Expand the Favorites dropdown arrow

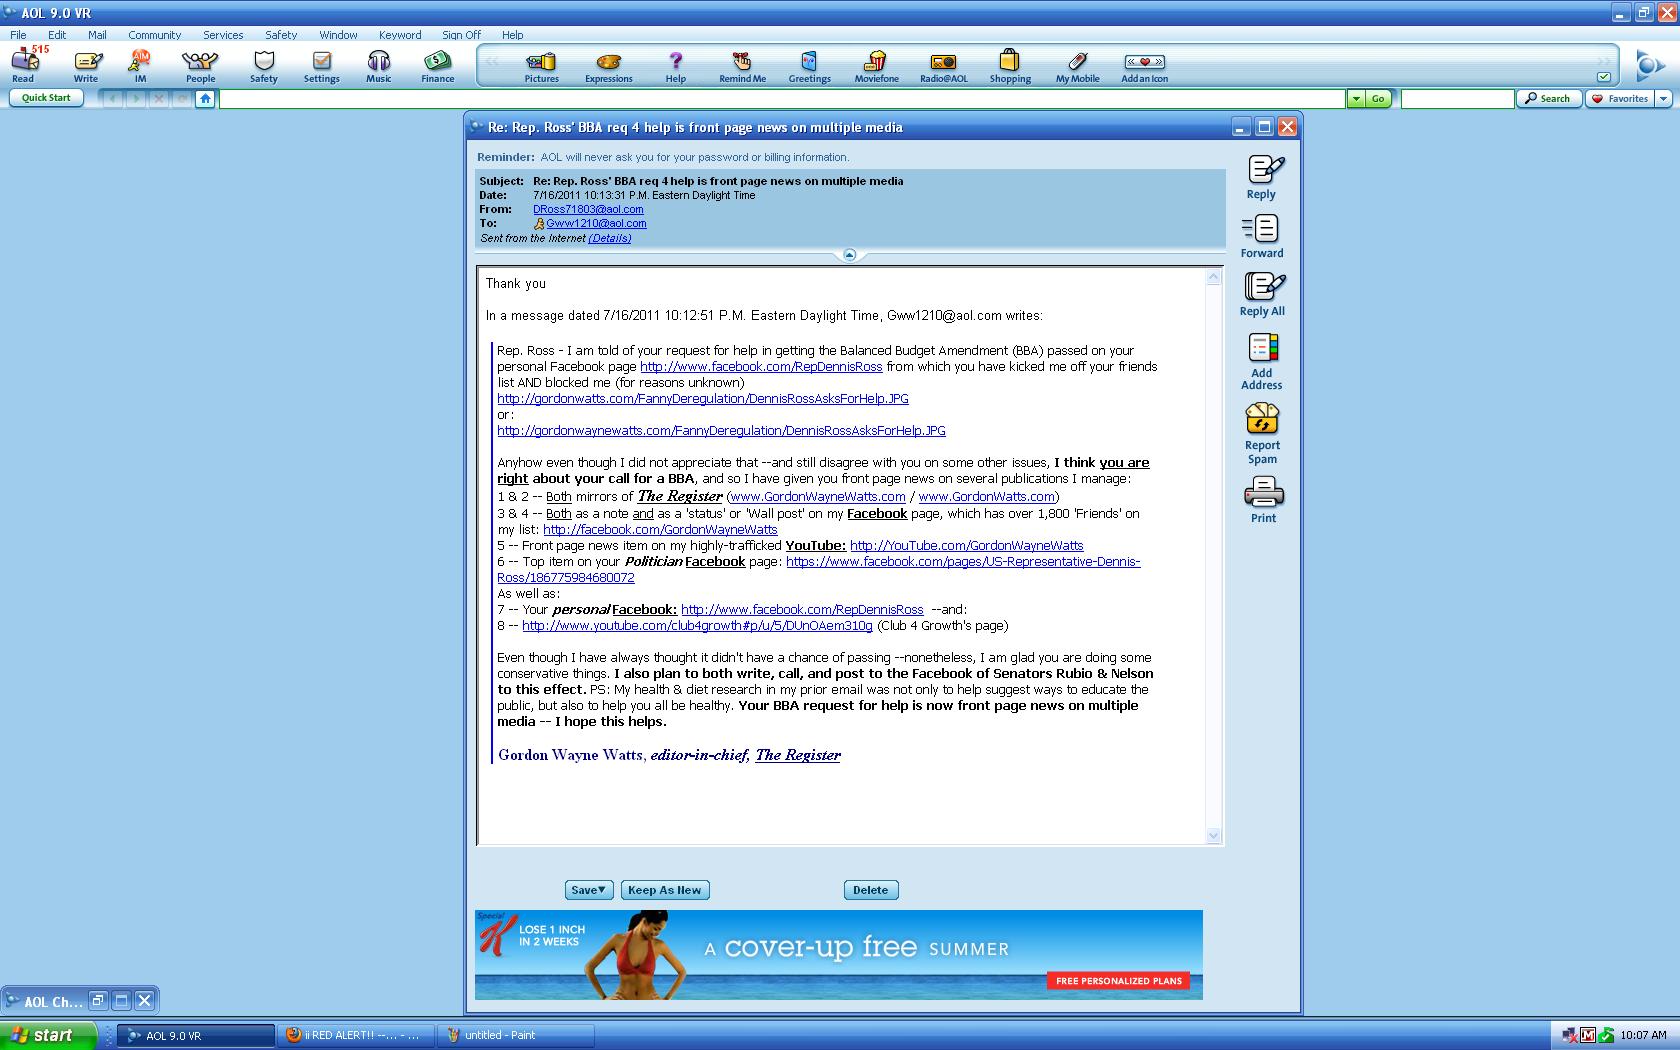click(1663, 98)
